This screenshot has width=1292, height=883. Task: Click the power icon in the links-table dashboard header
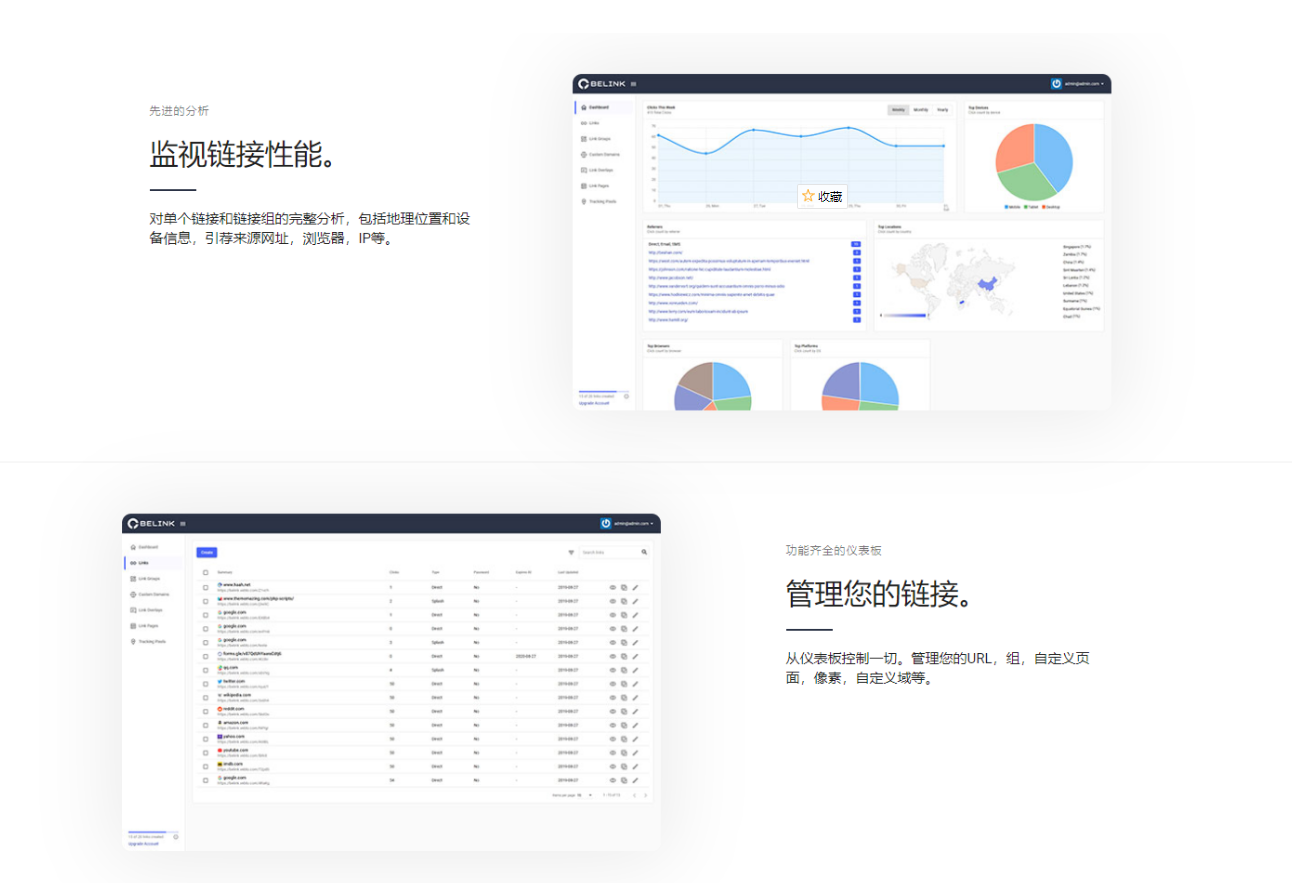point(606,523)
